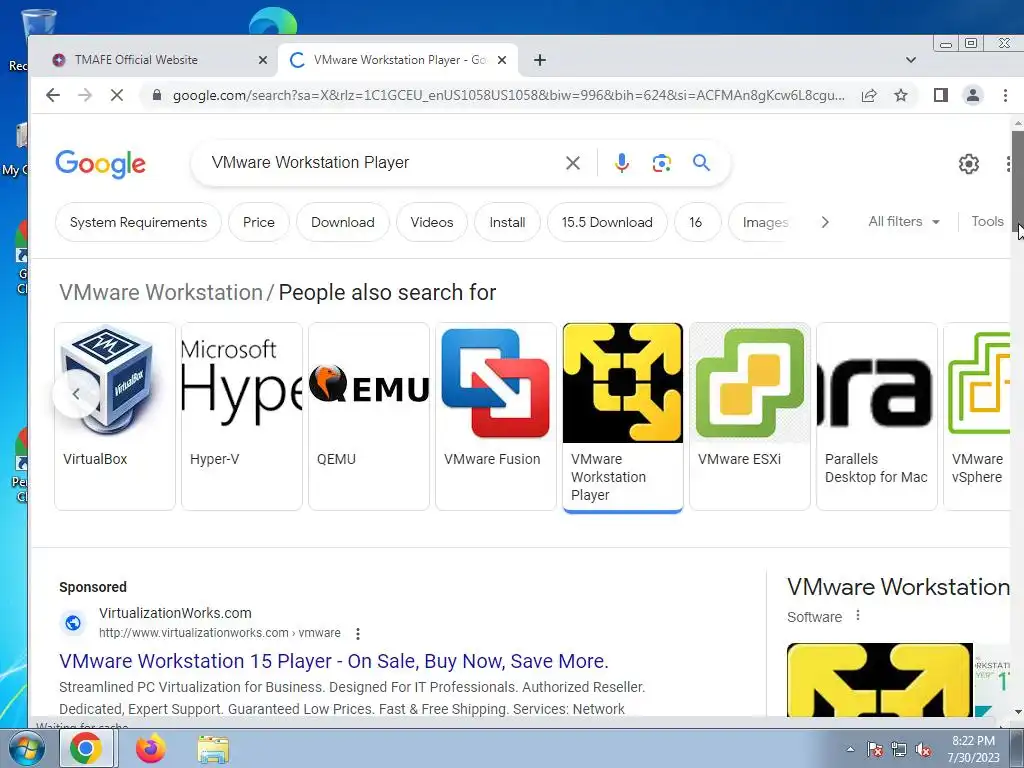This screenshot has height=768, width=1024.
Task: Open Chrome side panel icon
Action: [x=940, y=95]
